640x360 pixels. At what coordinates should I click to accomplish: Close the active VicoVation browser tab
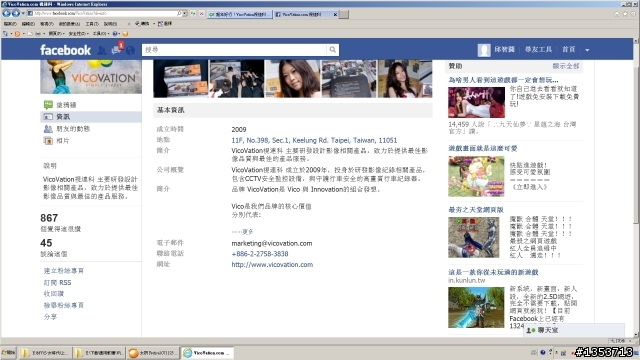tap(335, 14)
